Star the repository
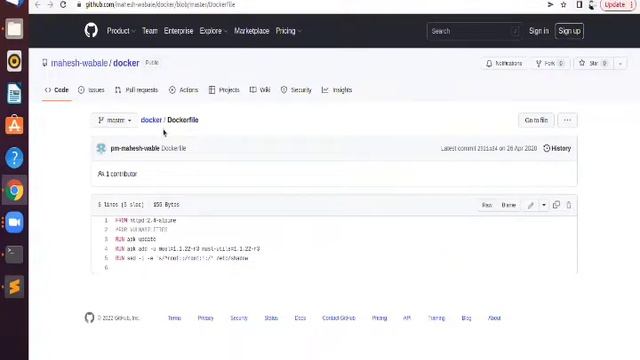This screenshot has height=360, width=640. (593, 64)
